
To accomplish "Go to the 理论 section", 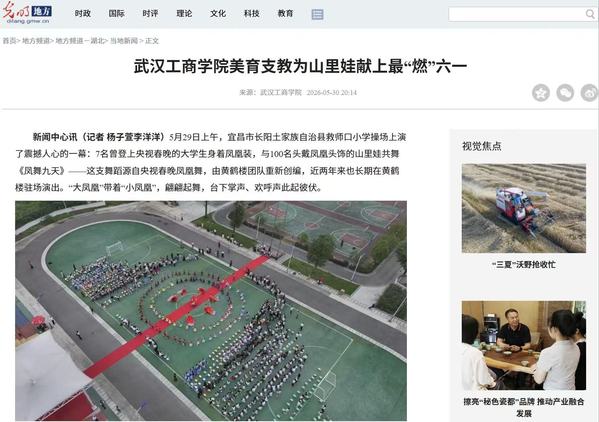I will tap(184, 13).
